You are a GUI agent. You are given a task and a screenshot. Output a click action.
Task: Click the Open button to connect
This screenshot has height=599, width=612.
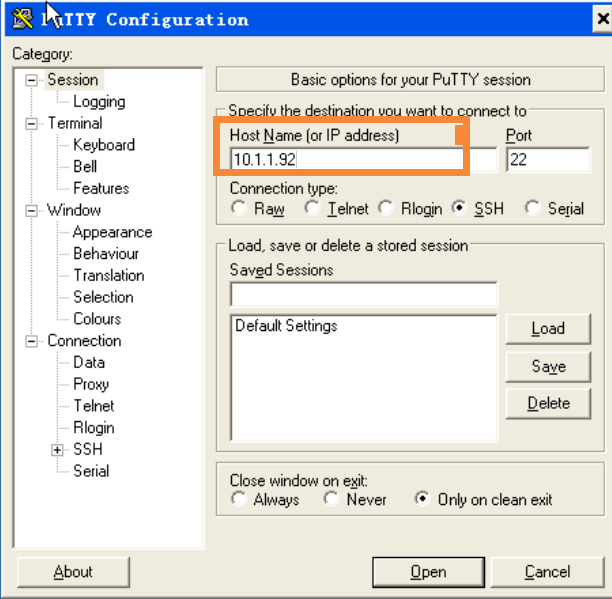point(429,572)
